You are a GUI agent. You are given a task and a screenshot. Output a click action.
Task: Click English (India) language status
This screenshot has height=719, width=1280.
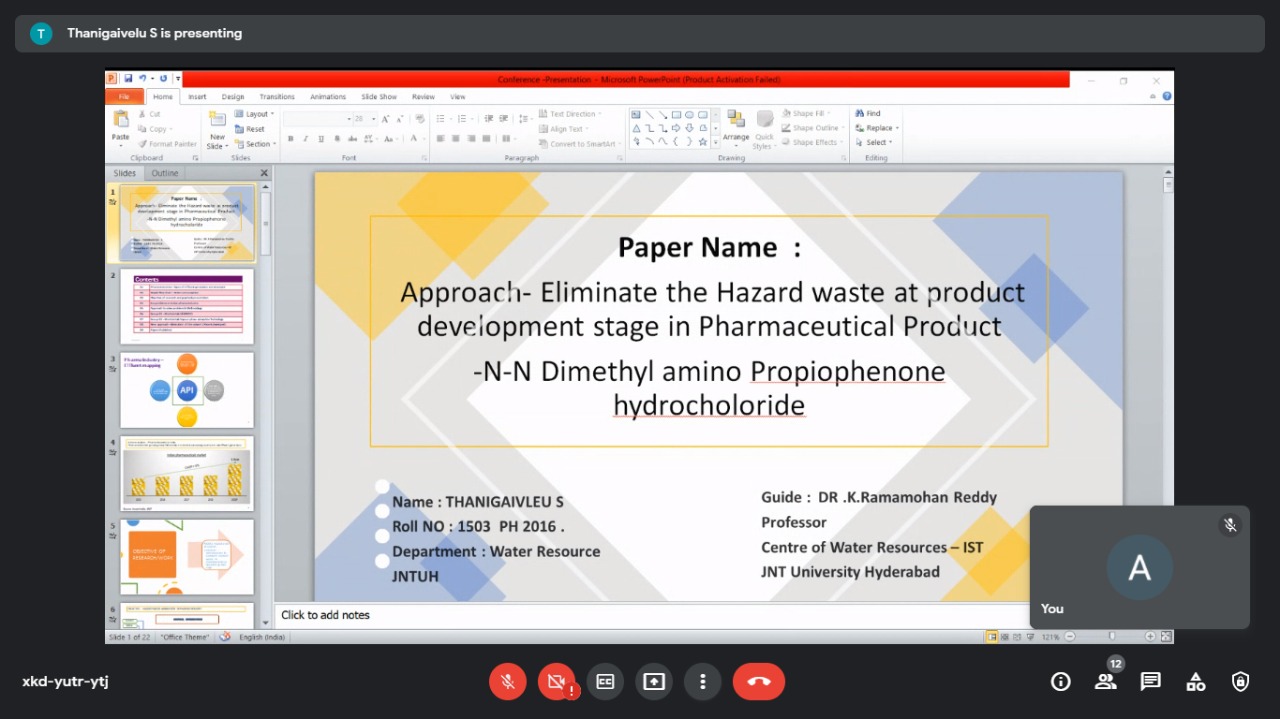262,637
